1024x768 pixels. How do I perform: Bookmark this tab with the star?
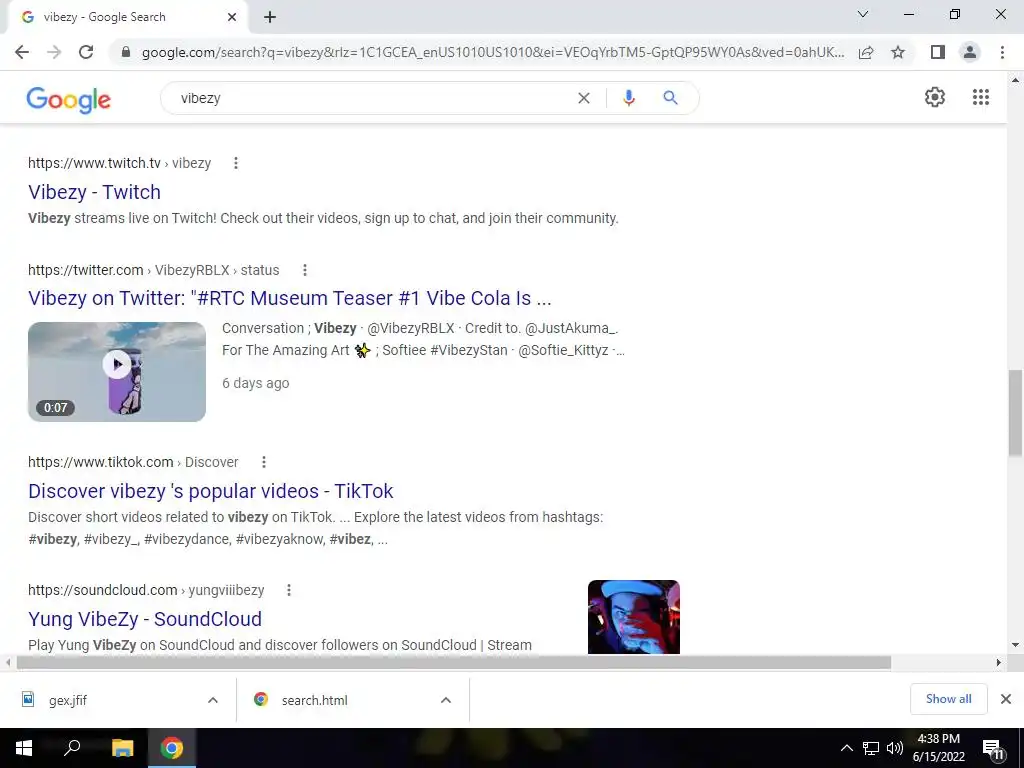tap(898, 52)
